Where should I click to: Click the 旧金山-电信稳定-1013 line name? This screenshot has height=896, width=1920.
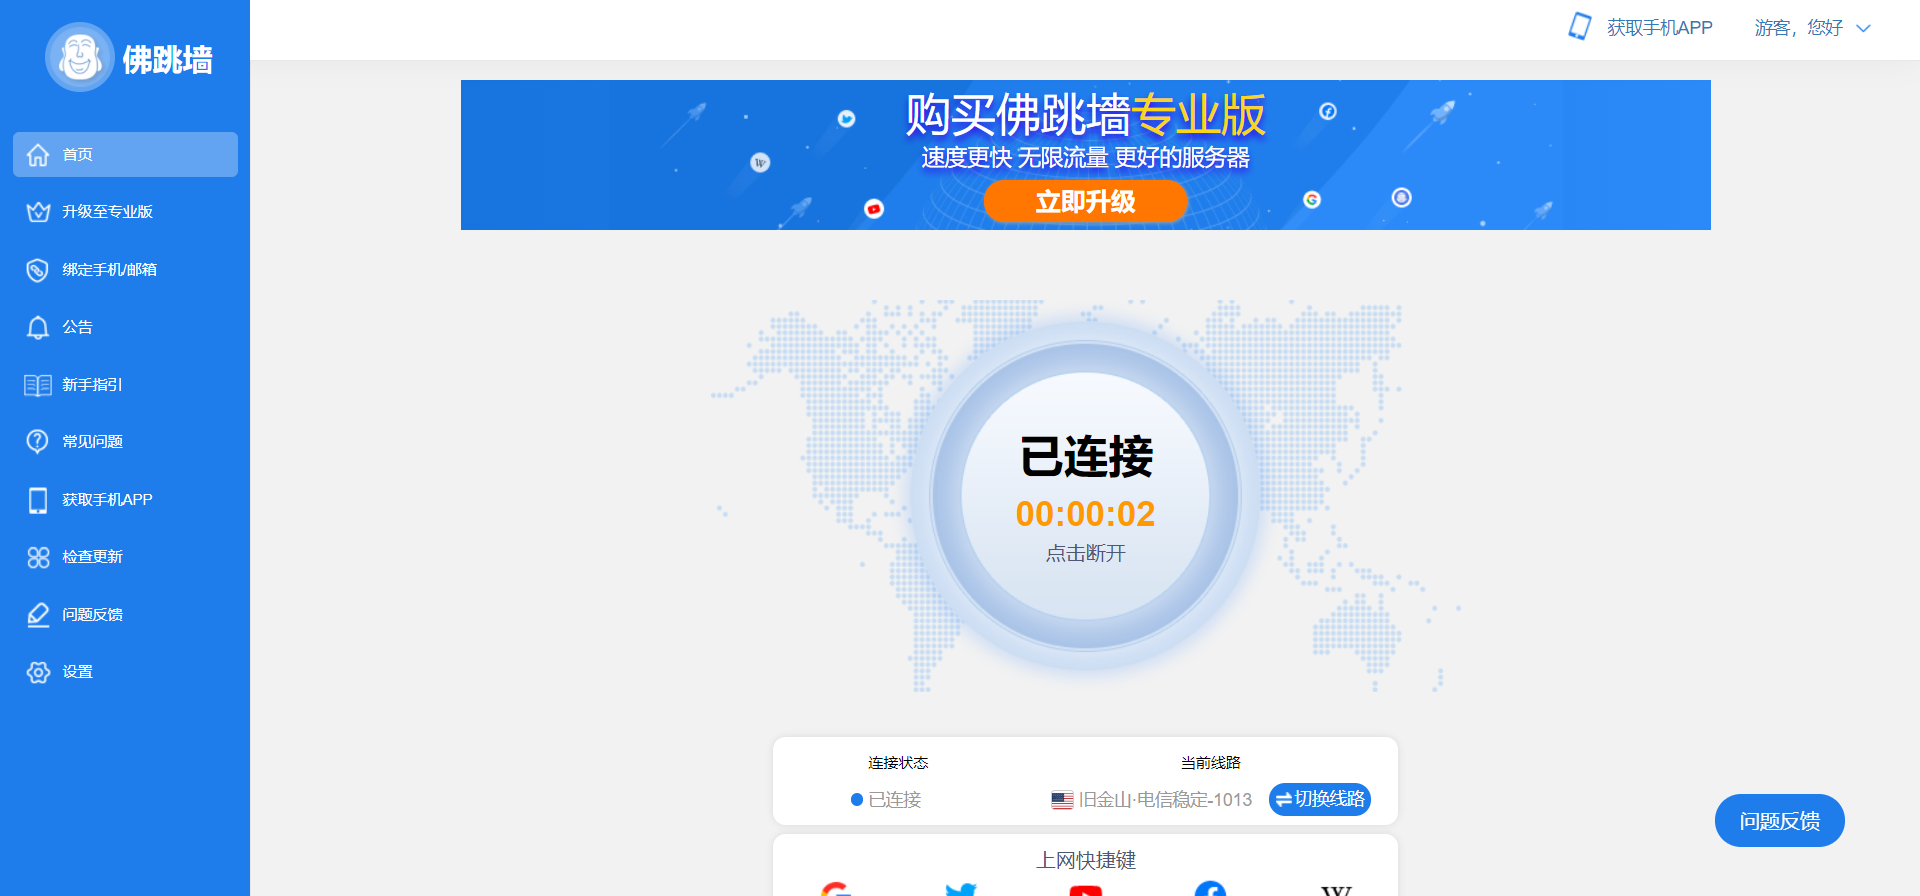(1165, 800)
